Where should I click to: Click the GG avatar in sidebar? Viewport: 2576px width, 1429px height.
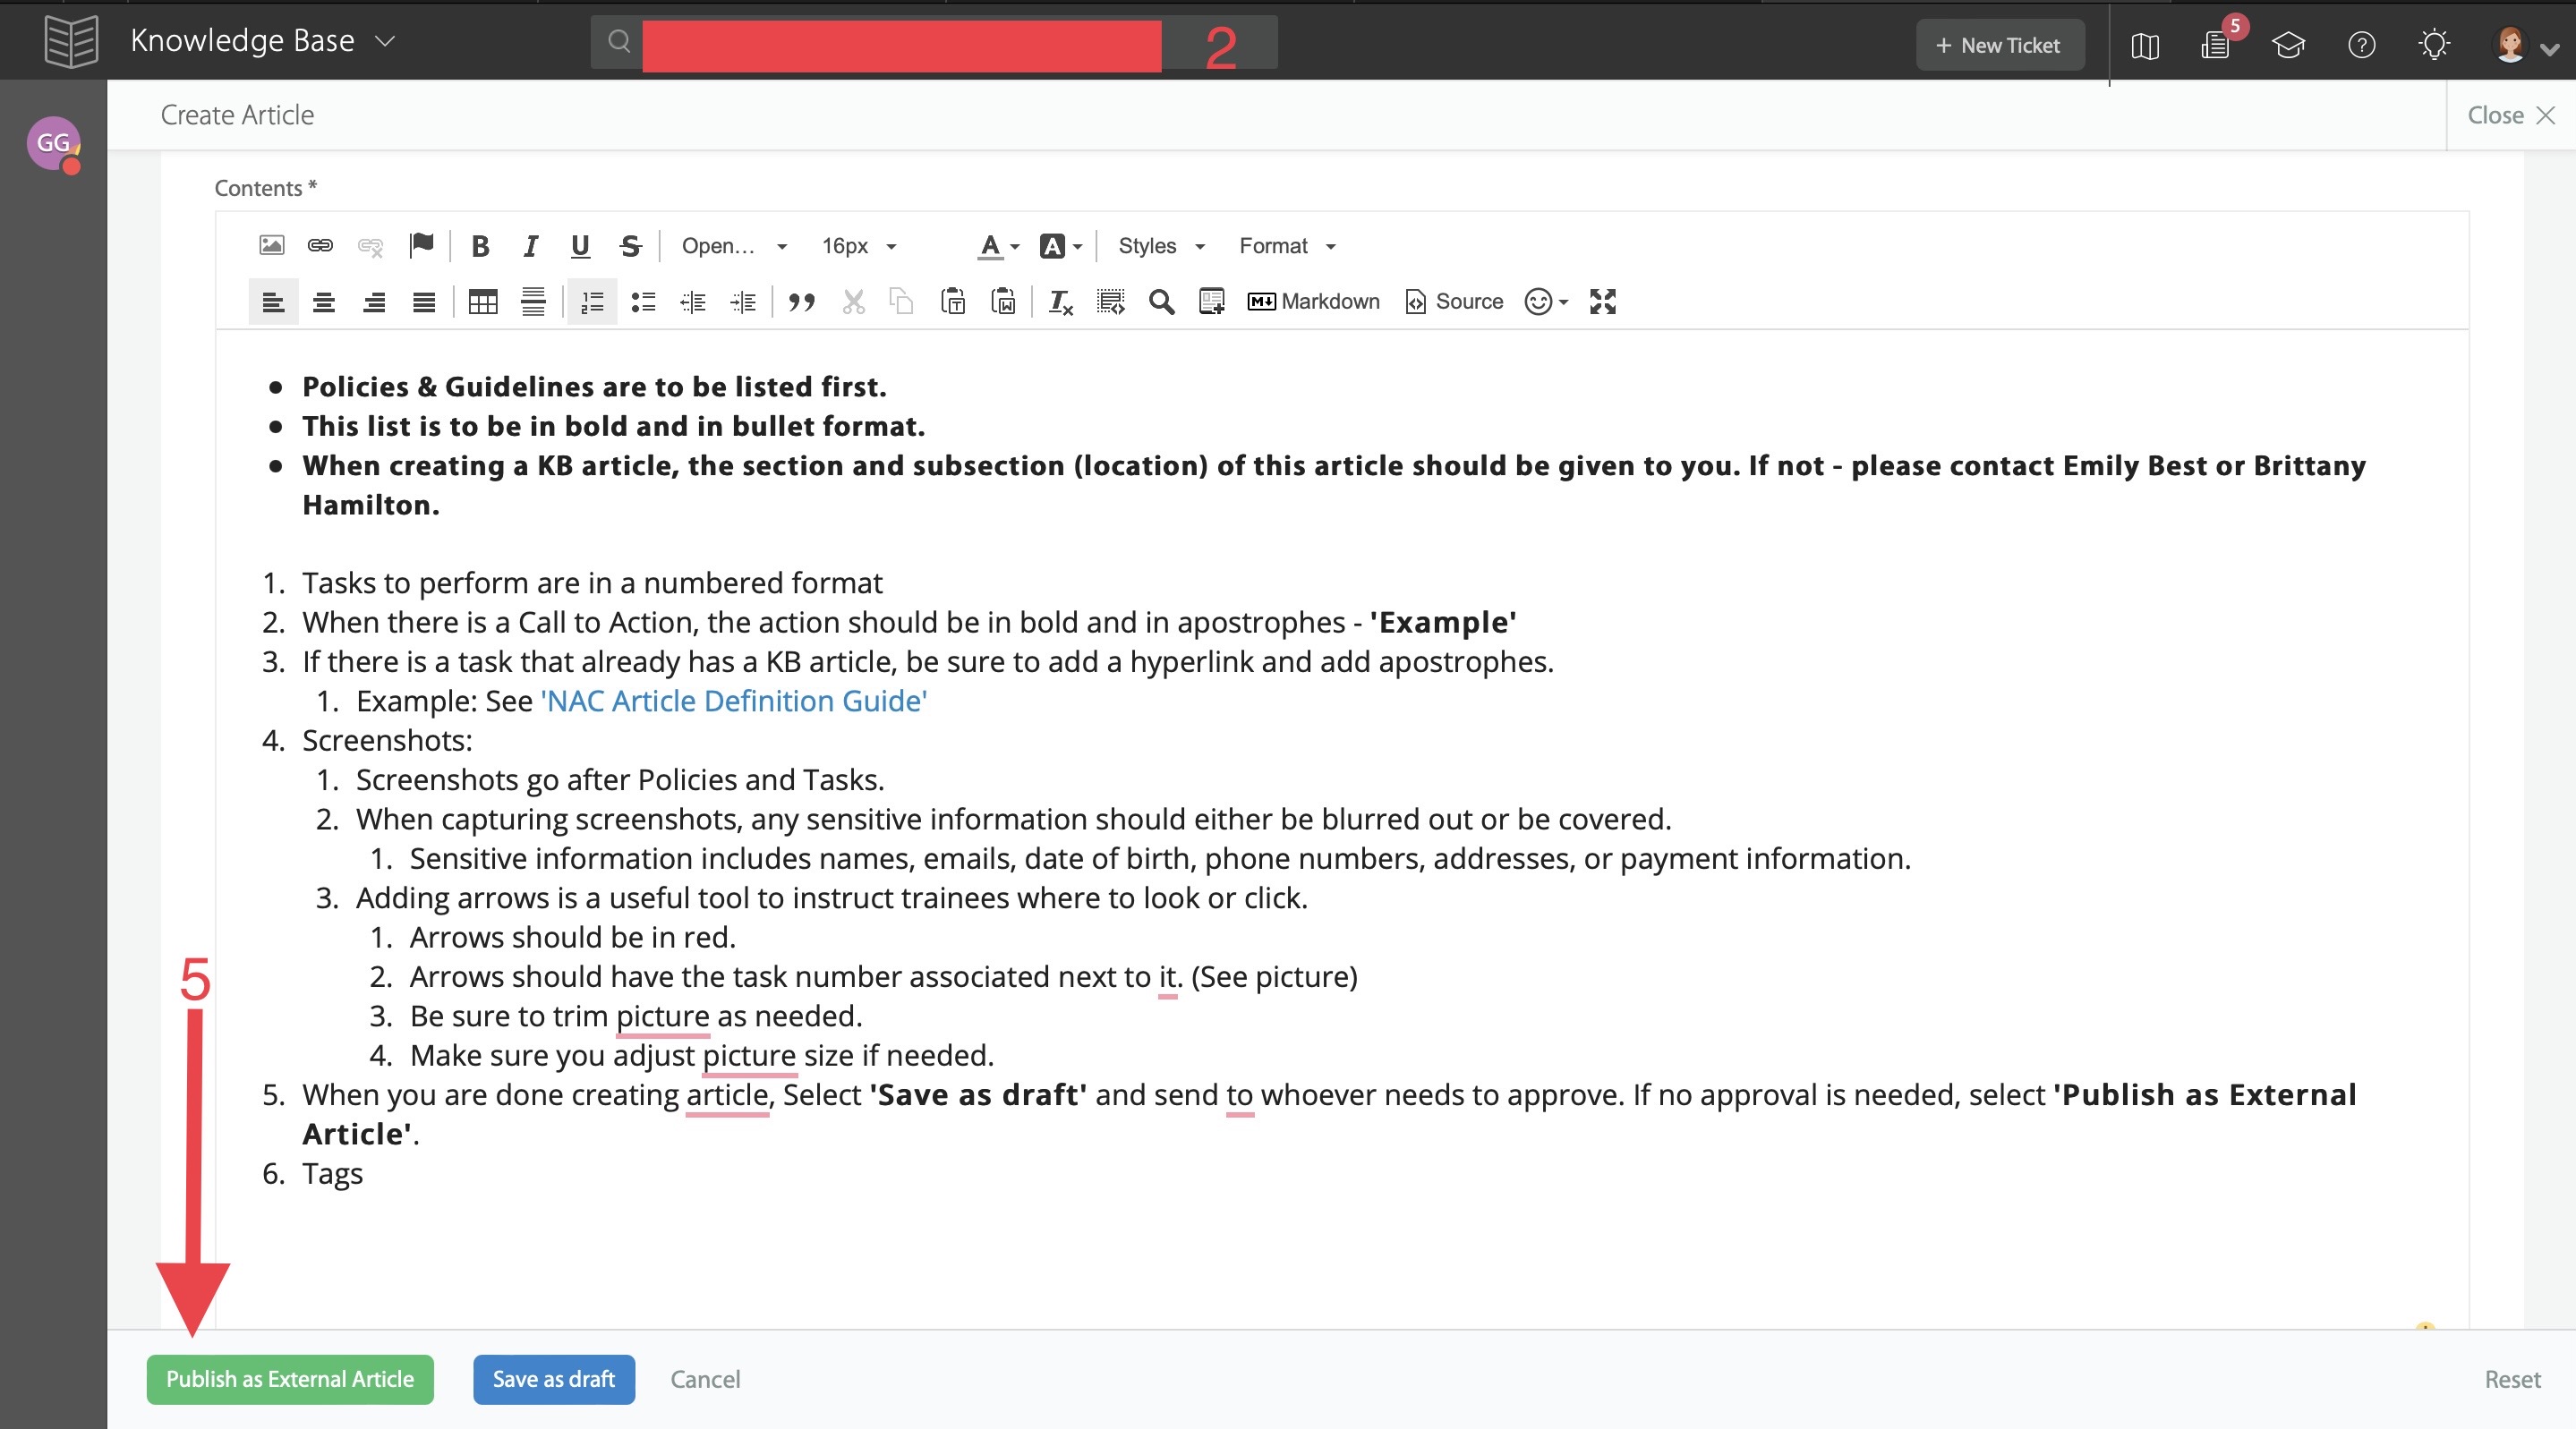click(53, 143)
